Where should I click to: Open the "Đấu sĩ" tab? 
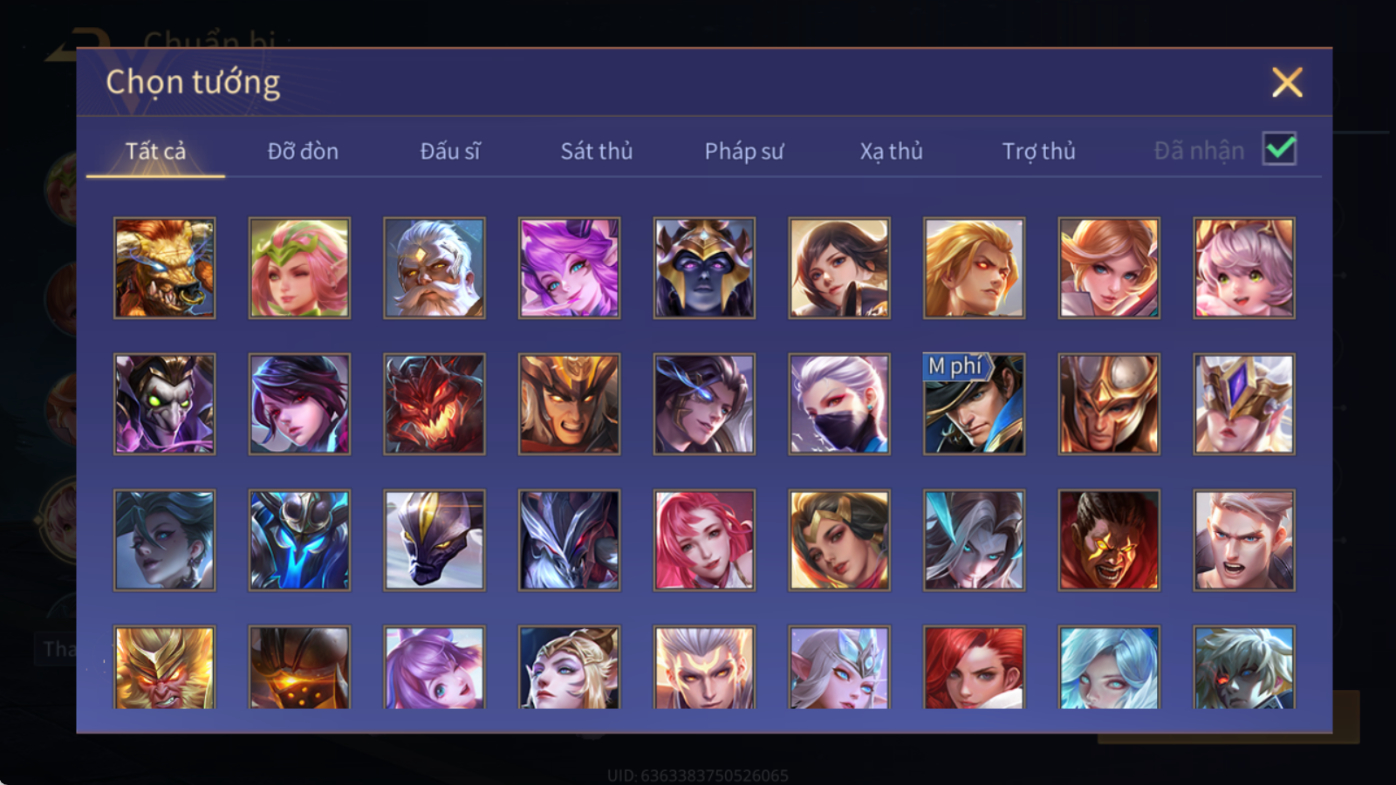pos(450,151)
